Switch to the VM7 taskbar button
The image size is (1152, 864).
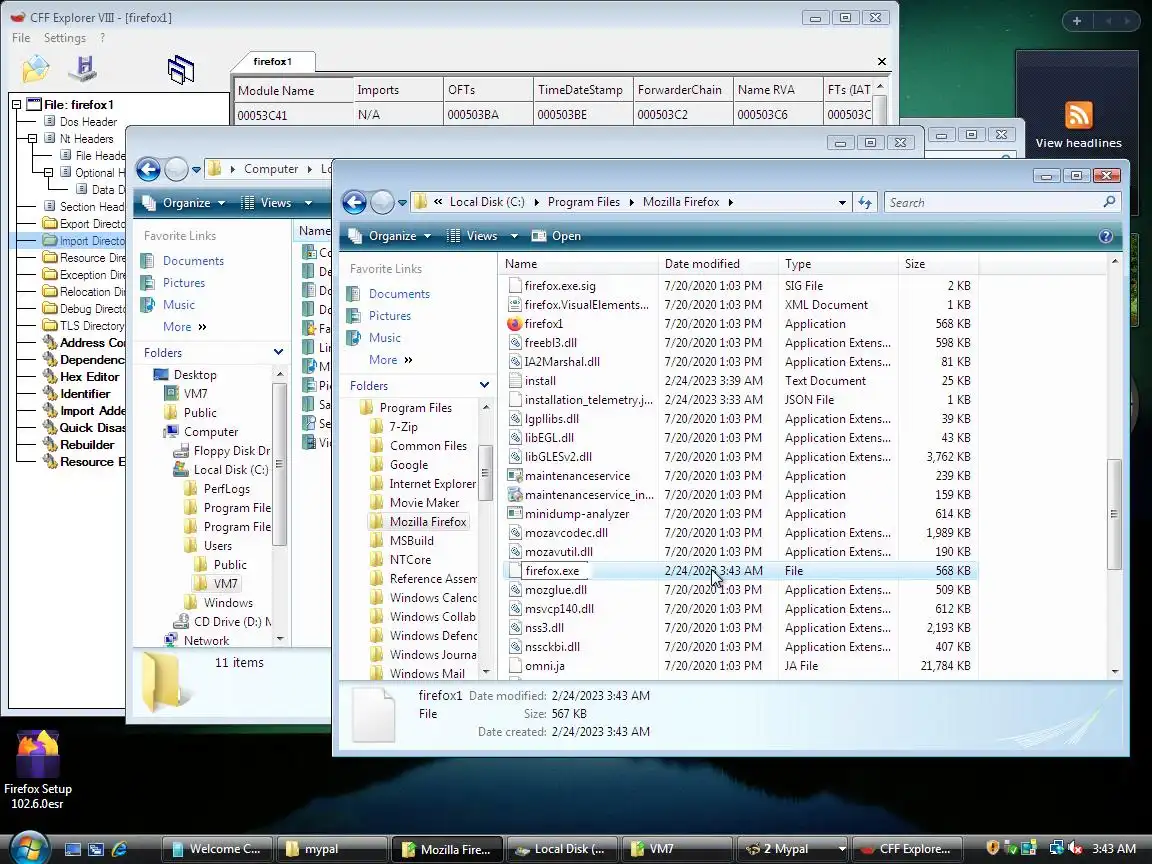675,849
